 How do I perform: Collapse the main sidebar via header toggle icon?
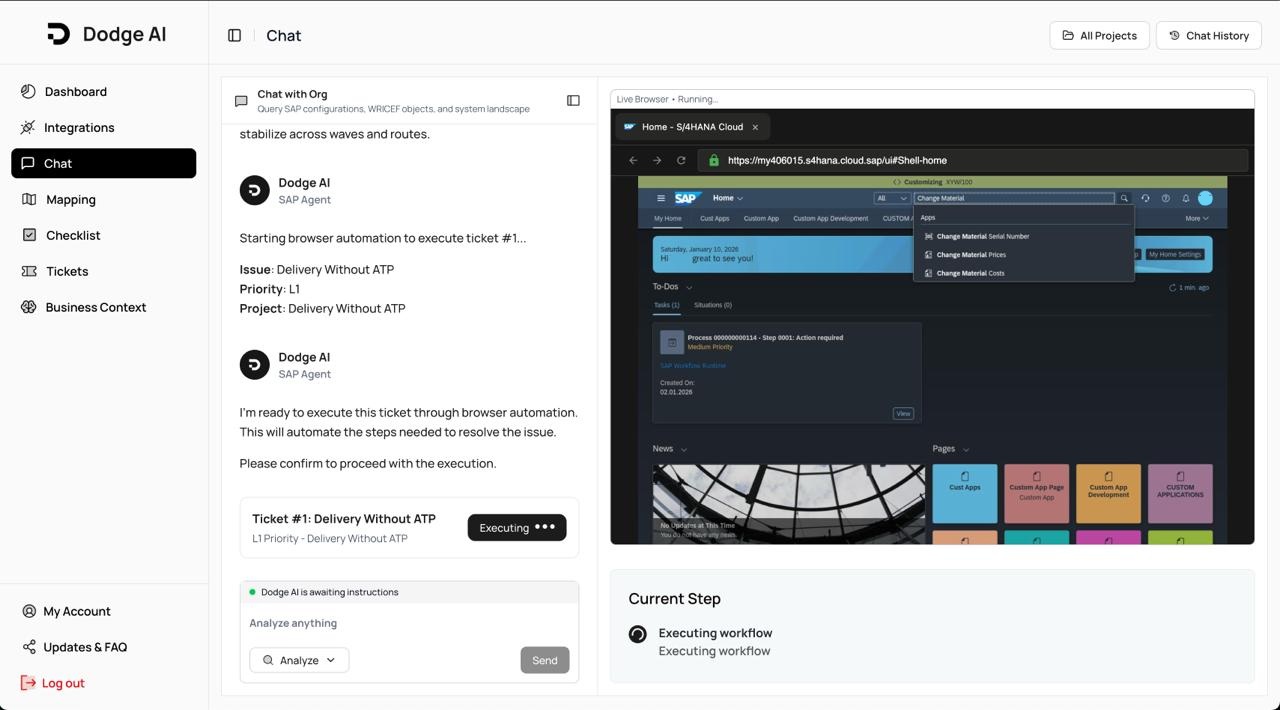(235, 35)
